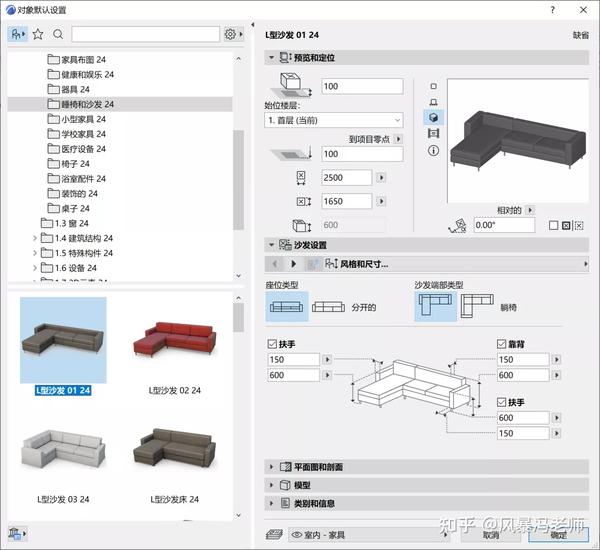600x550 pixels.
Task: Go to next sofa settings page
Action: pyautogui.click(x=293, y=264)
